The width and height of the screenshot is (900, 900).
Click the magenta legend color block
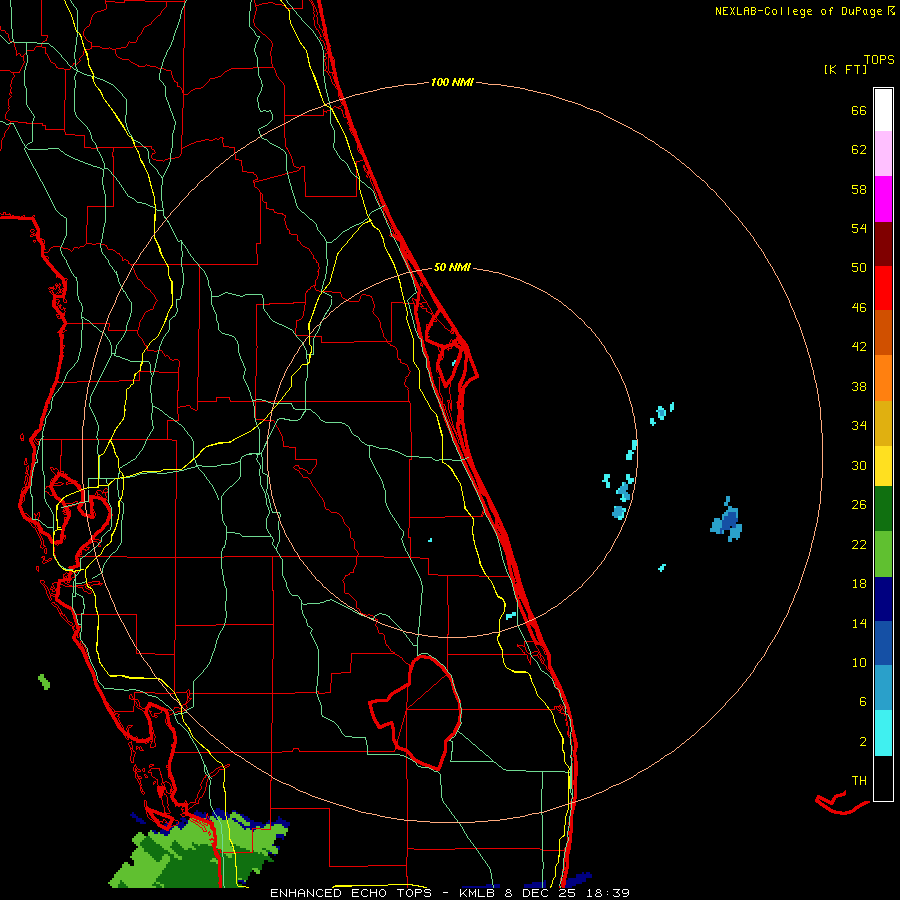pyautogui.click(x=883, y=199)
